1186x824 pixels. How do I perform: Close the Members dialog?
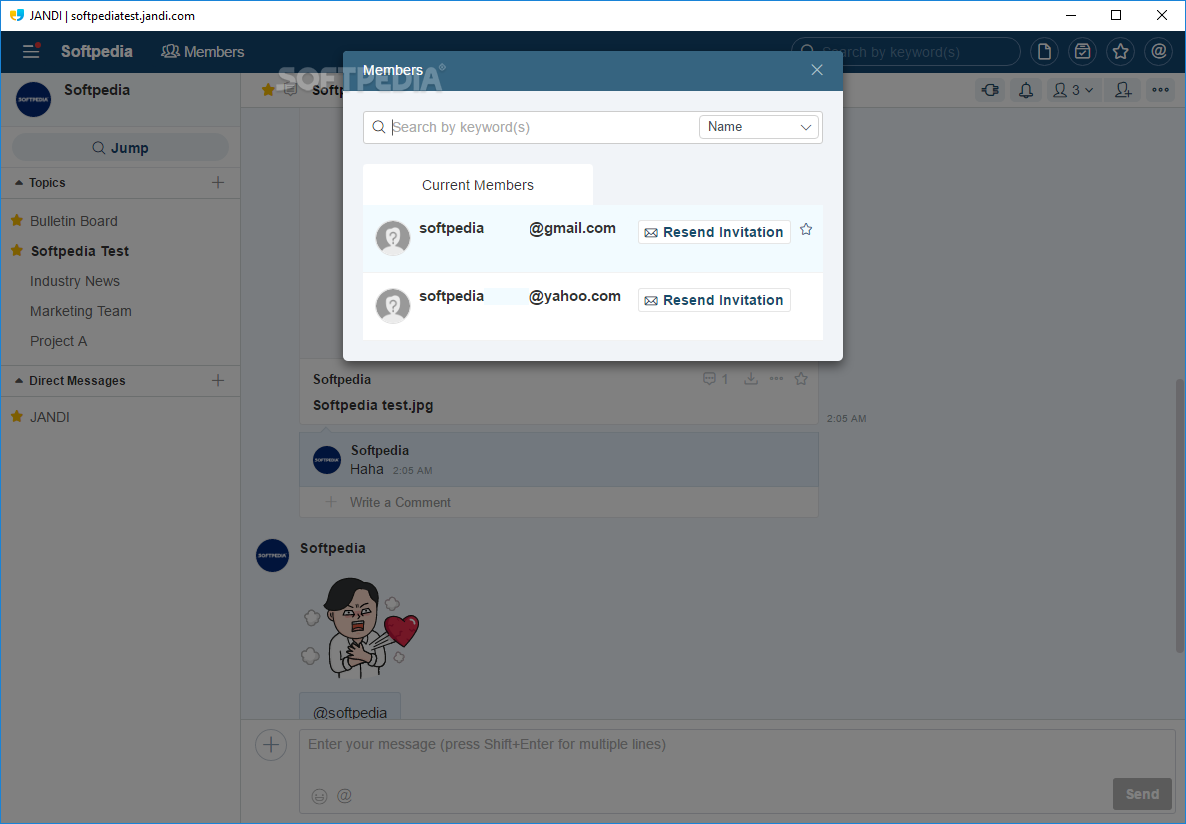coord(817,70)
